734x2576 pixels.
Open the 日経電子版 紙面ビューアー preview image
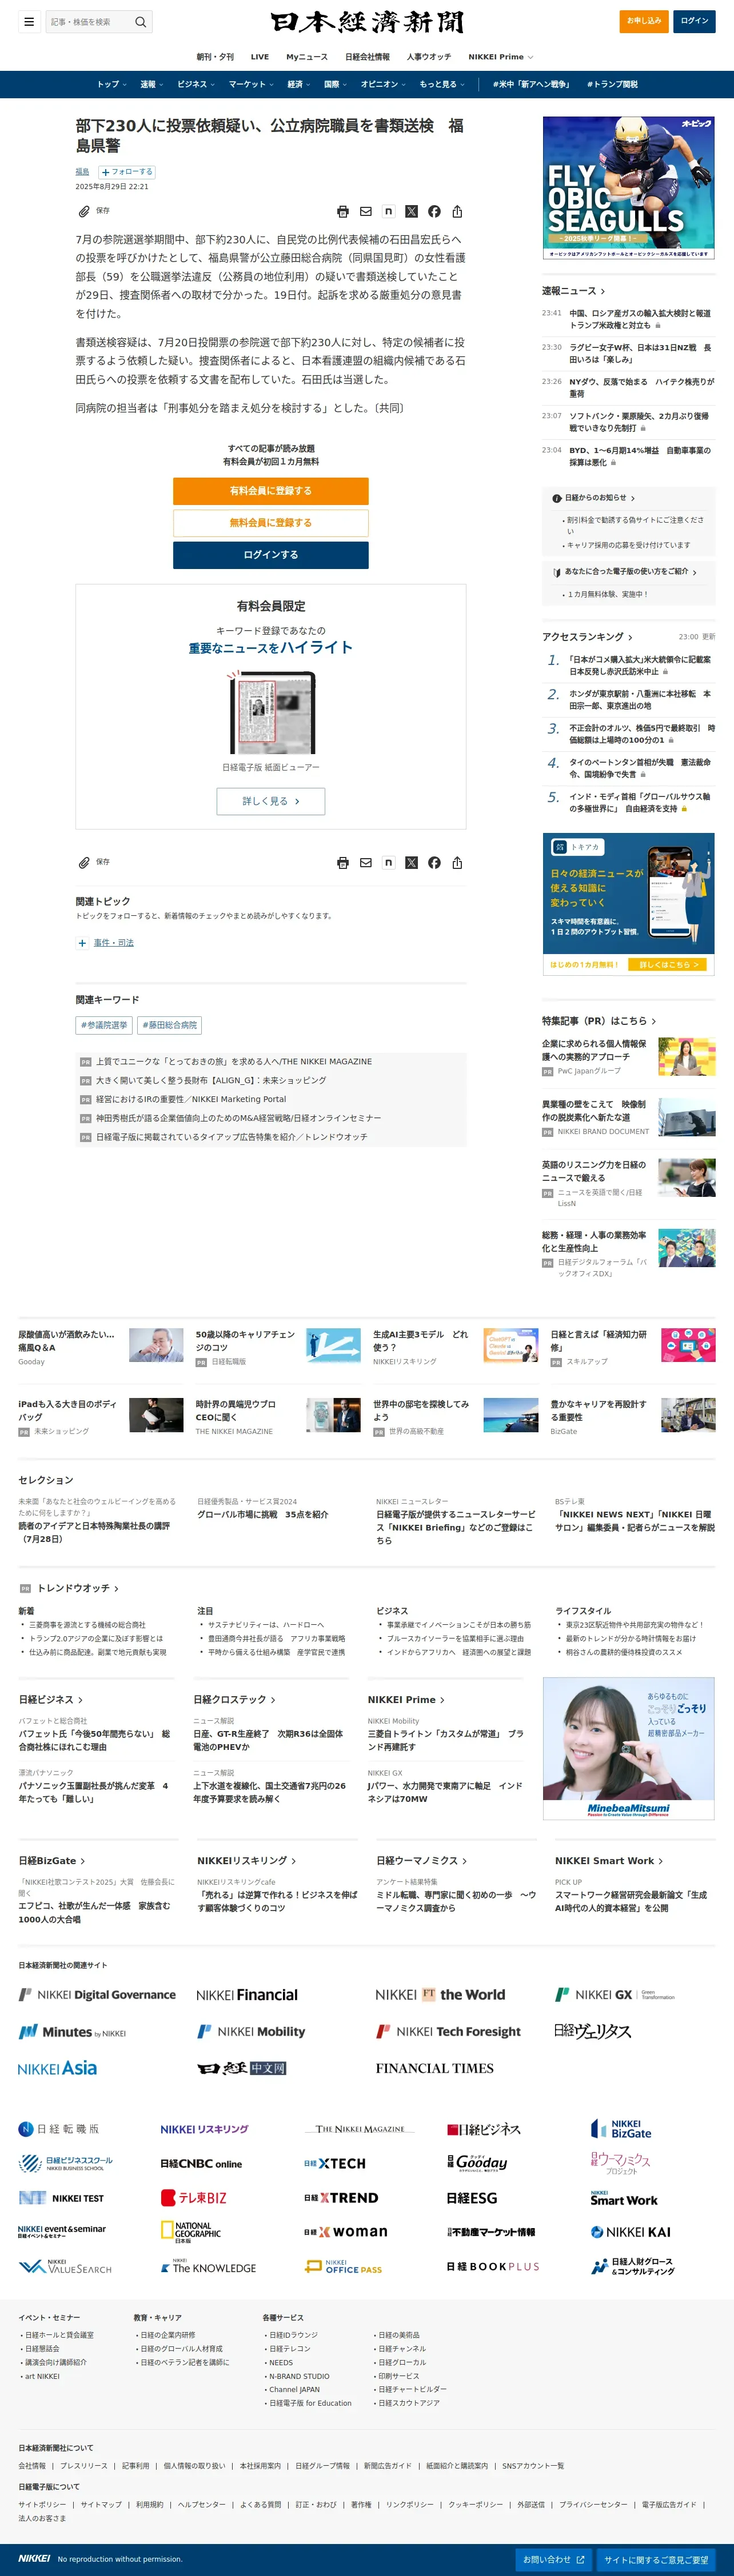(271, 712)
